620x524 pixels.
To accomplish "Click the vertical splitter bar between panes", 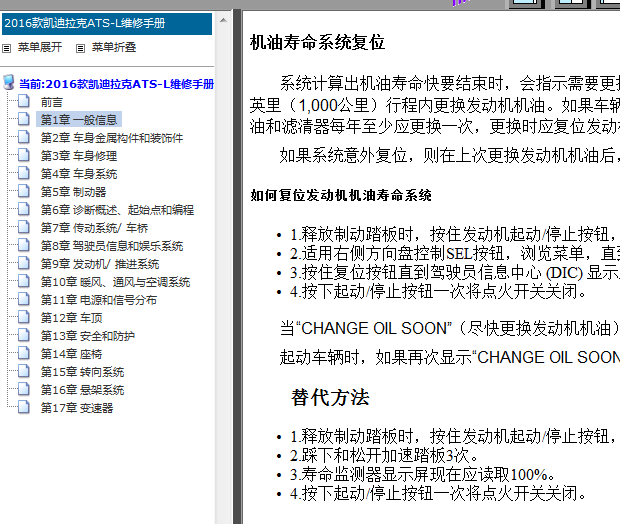I will click(x=237, y=267).
